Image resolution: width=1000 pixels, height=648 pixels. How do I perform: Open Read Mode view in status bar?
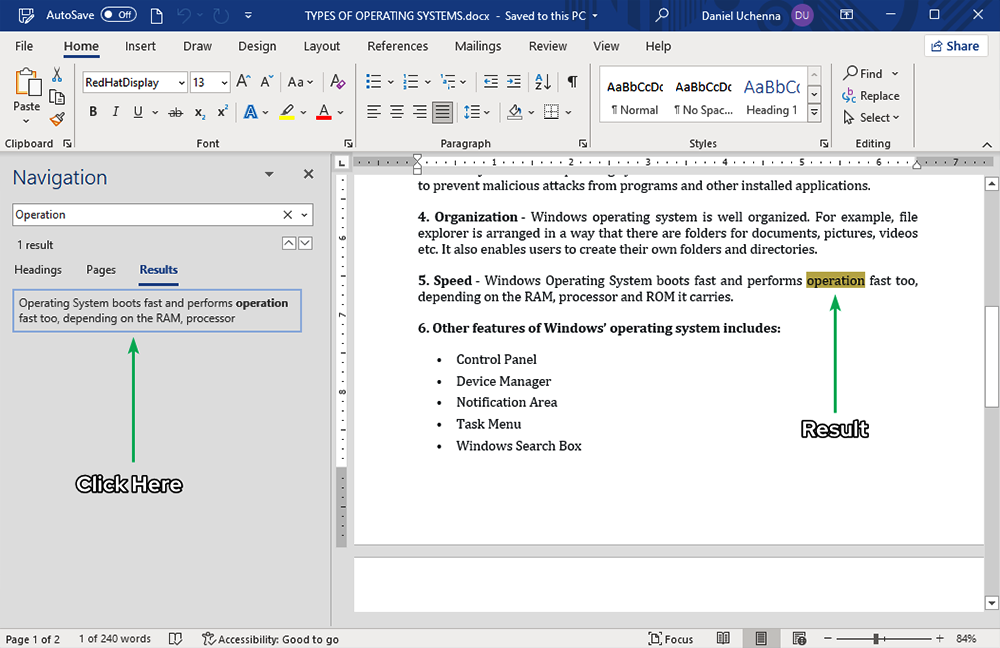click(x=723, y=639)
